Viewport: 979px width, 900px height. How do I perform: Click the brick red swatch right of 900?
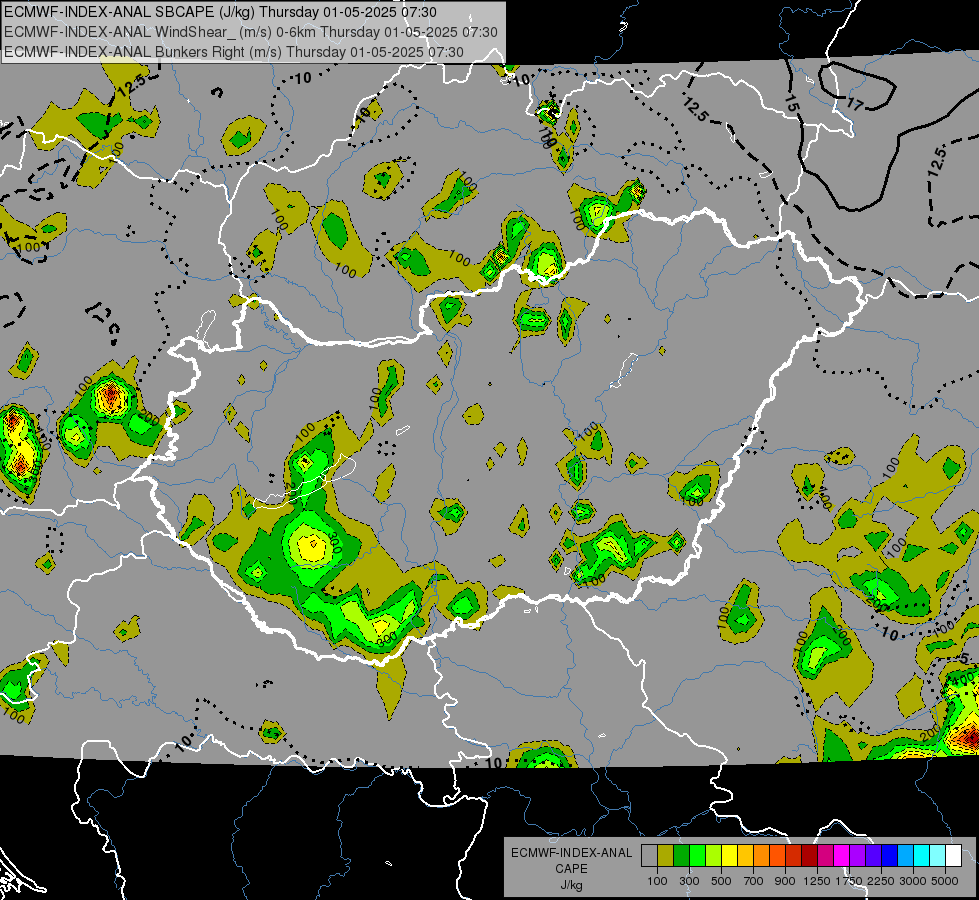click(794, 856)
